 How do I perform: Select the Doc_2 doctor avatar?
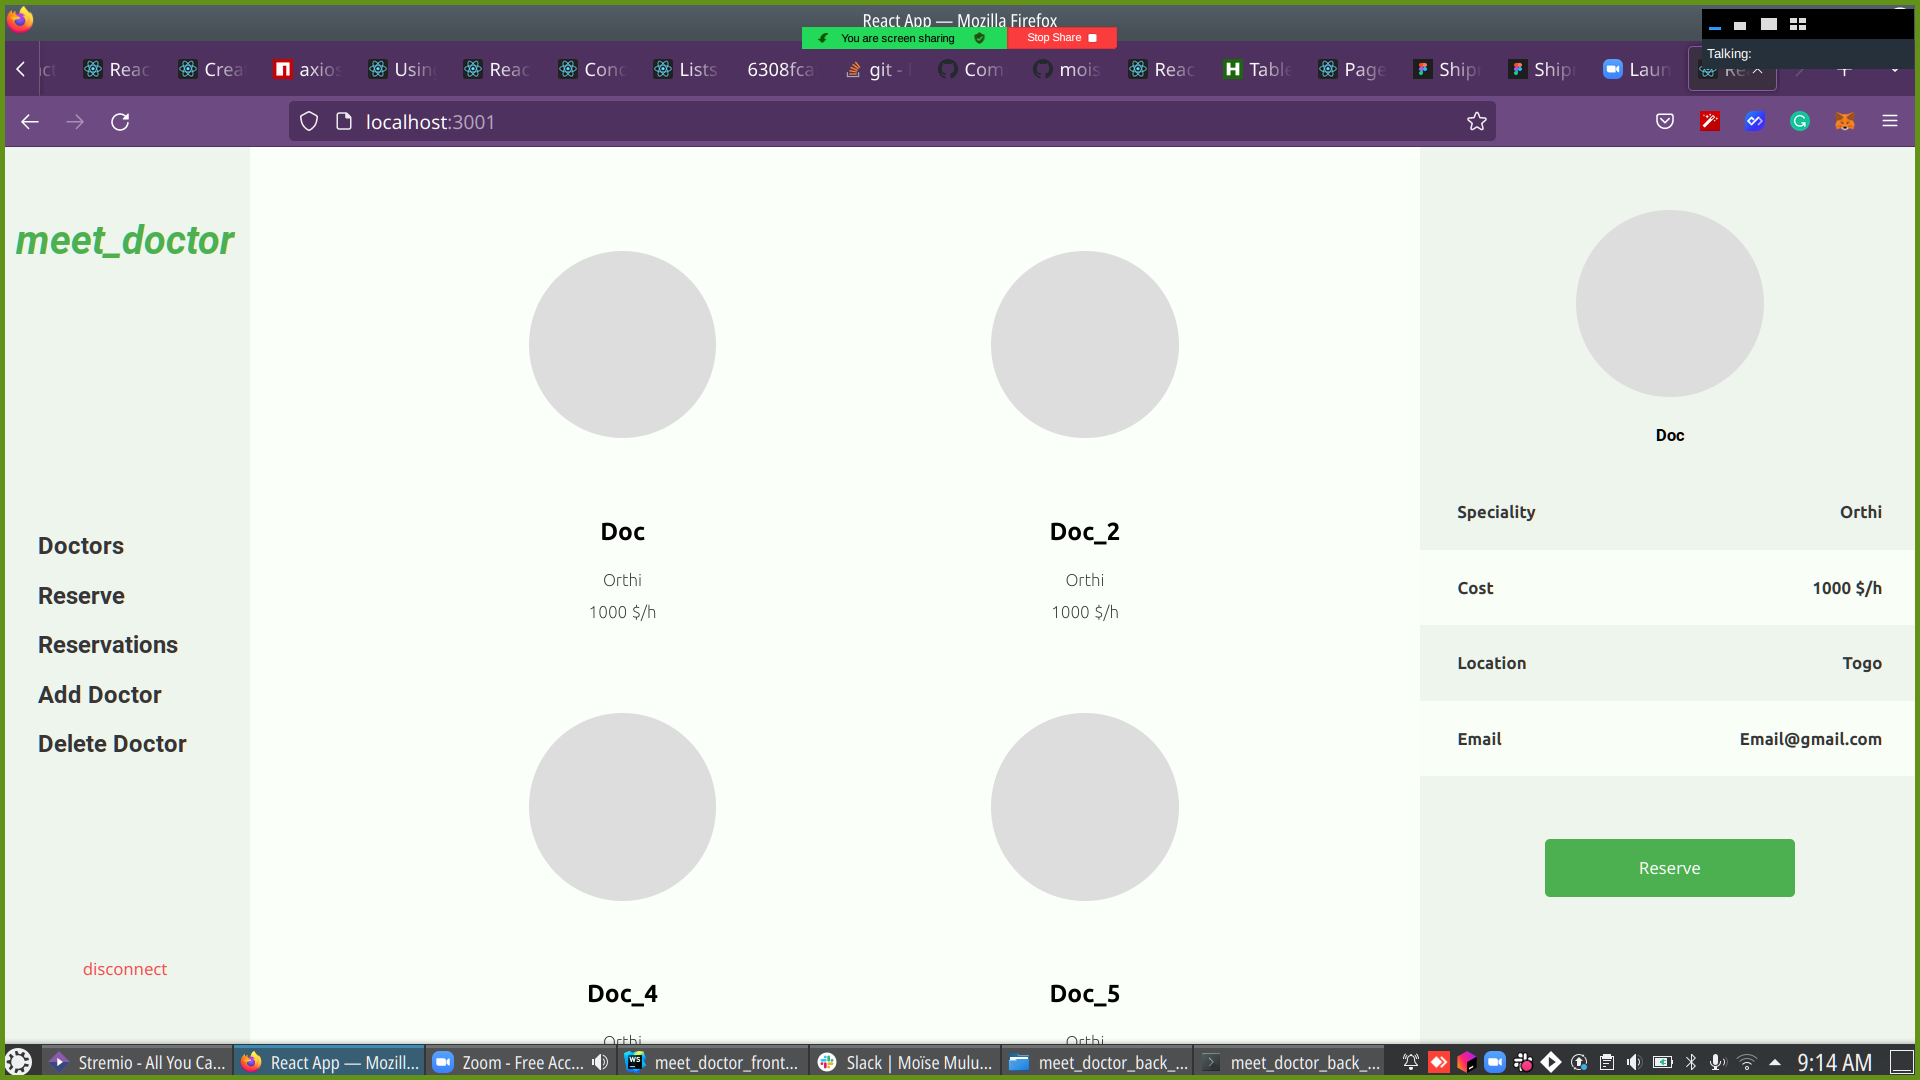click(x=1084, y=344)
